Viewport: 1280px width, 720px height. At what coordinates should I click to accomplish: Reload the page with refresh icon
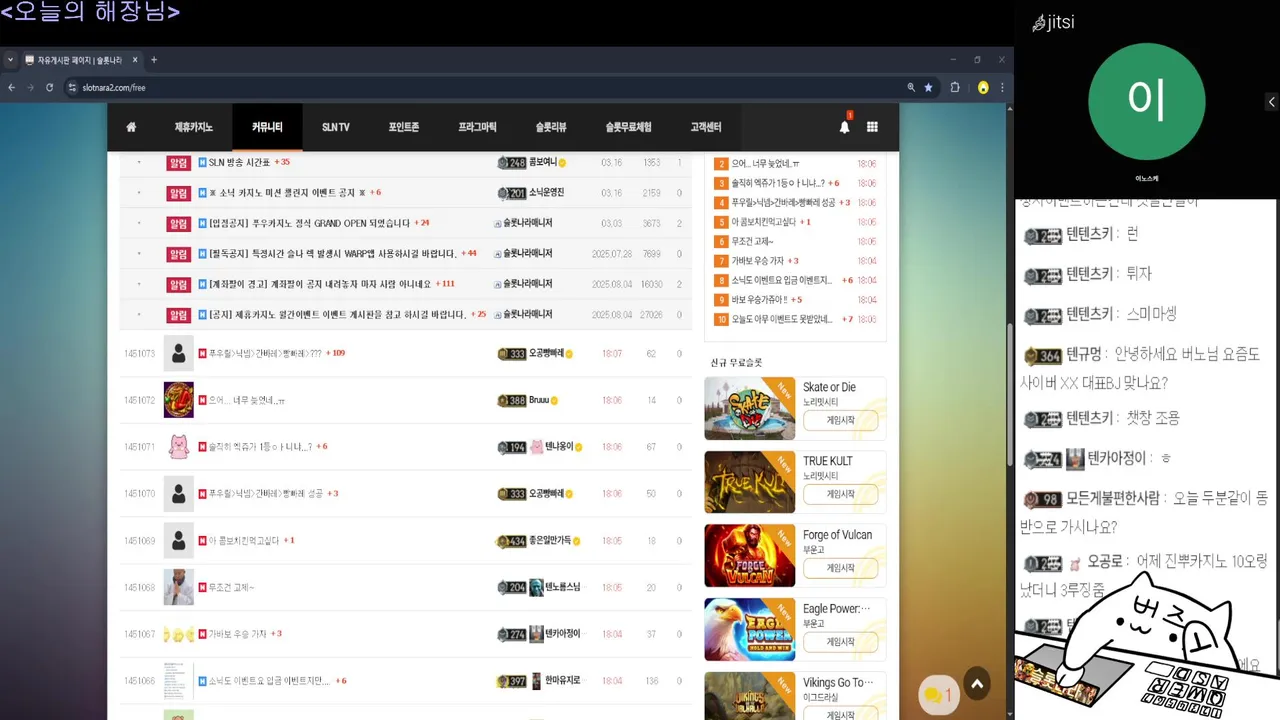(x=49, y=88)
